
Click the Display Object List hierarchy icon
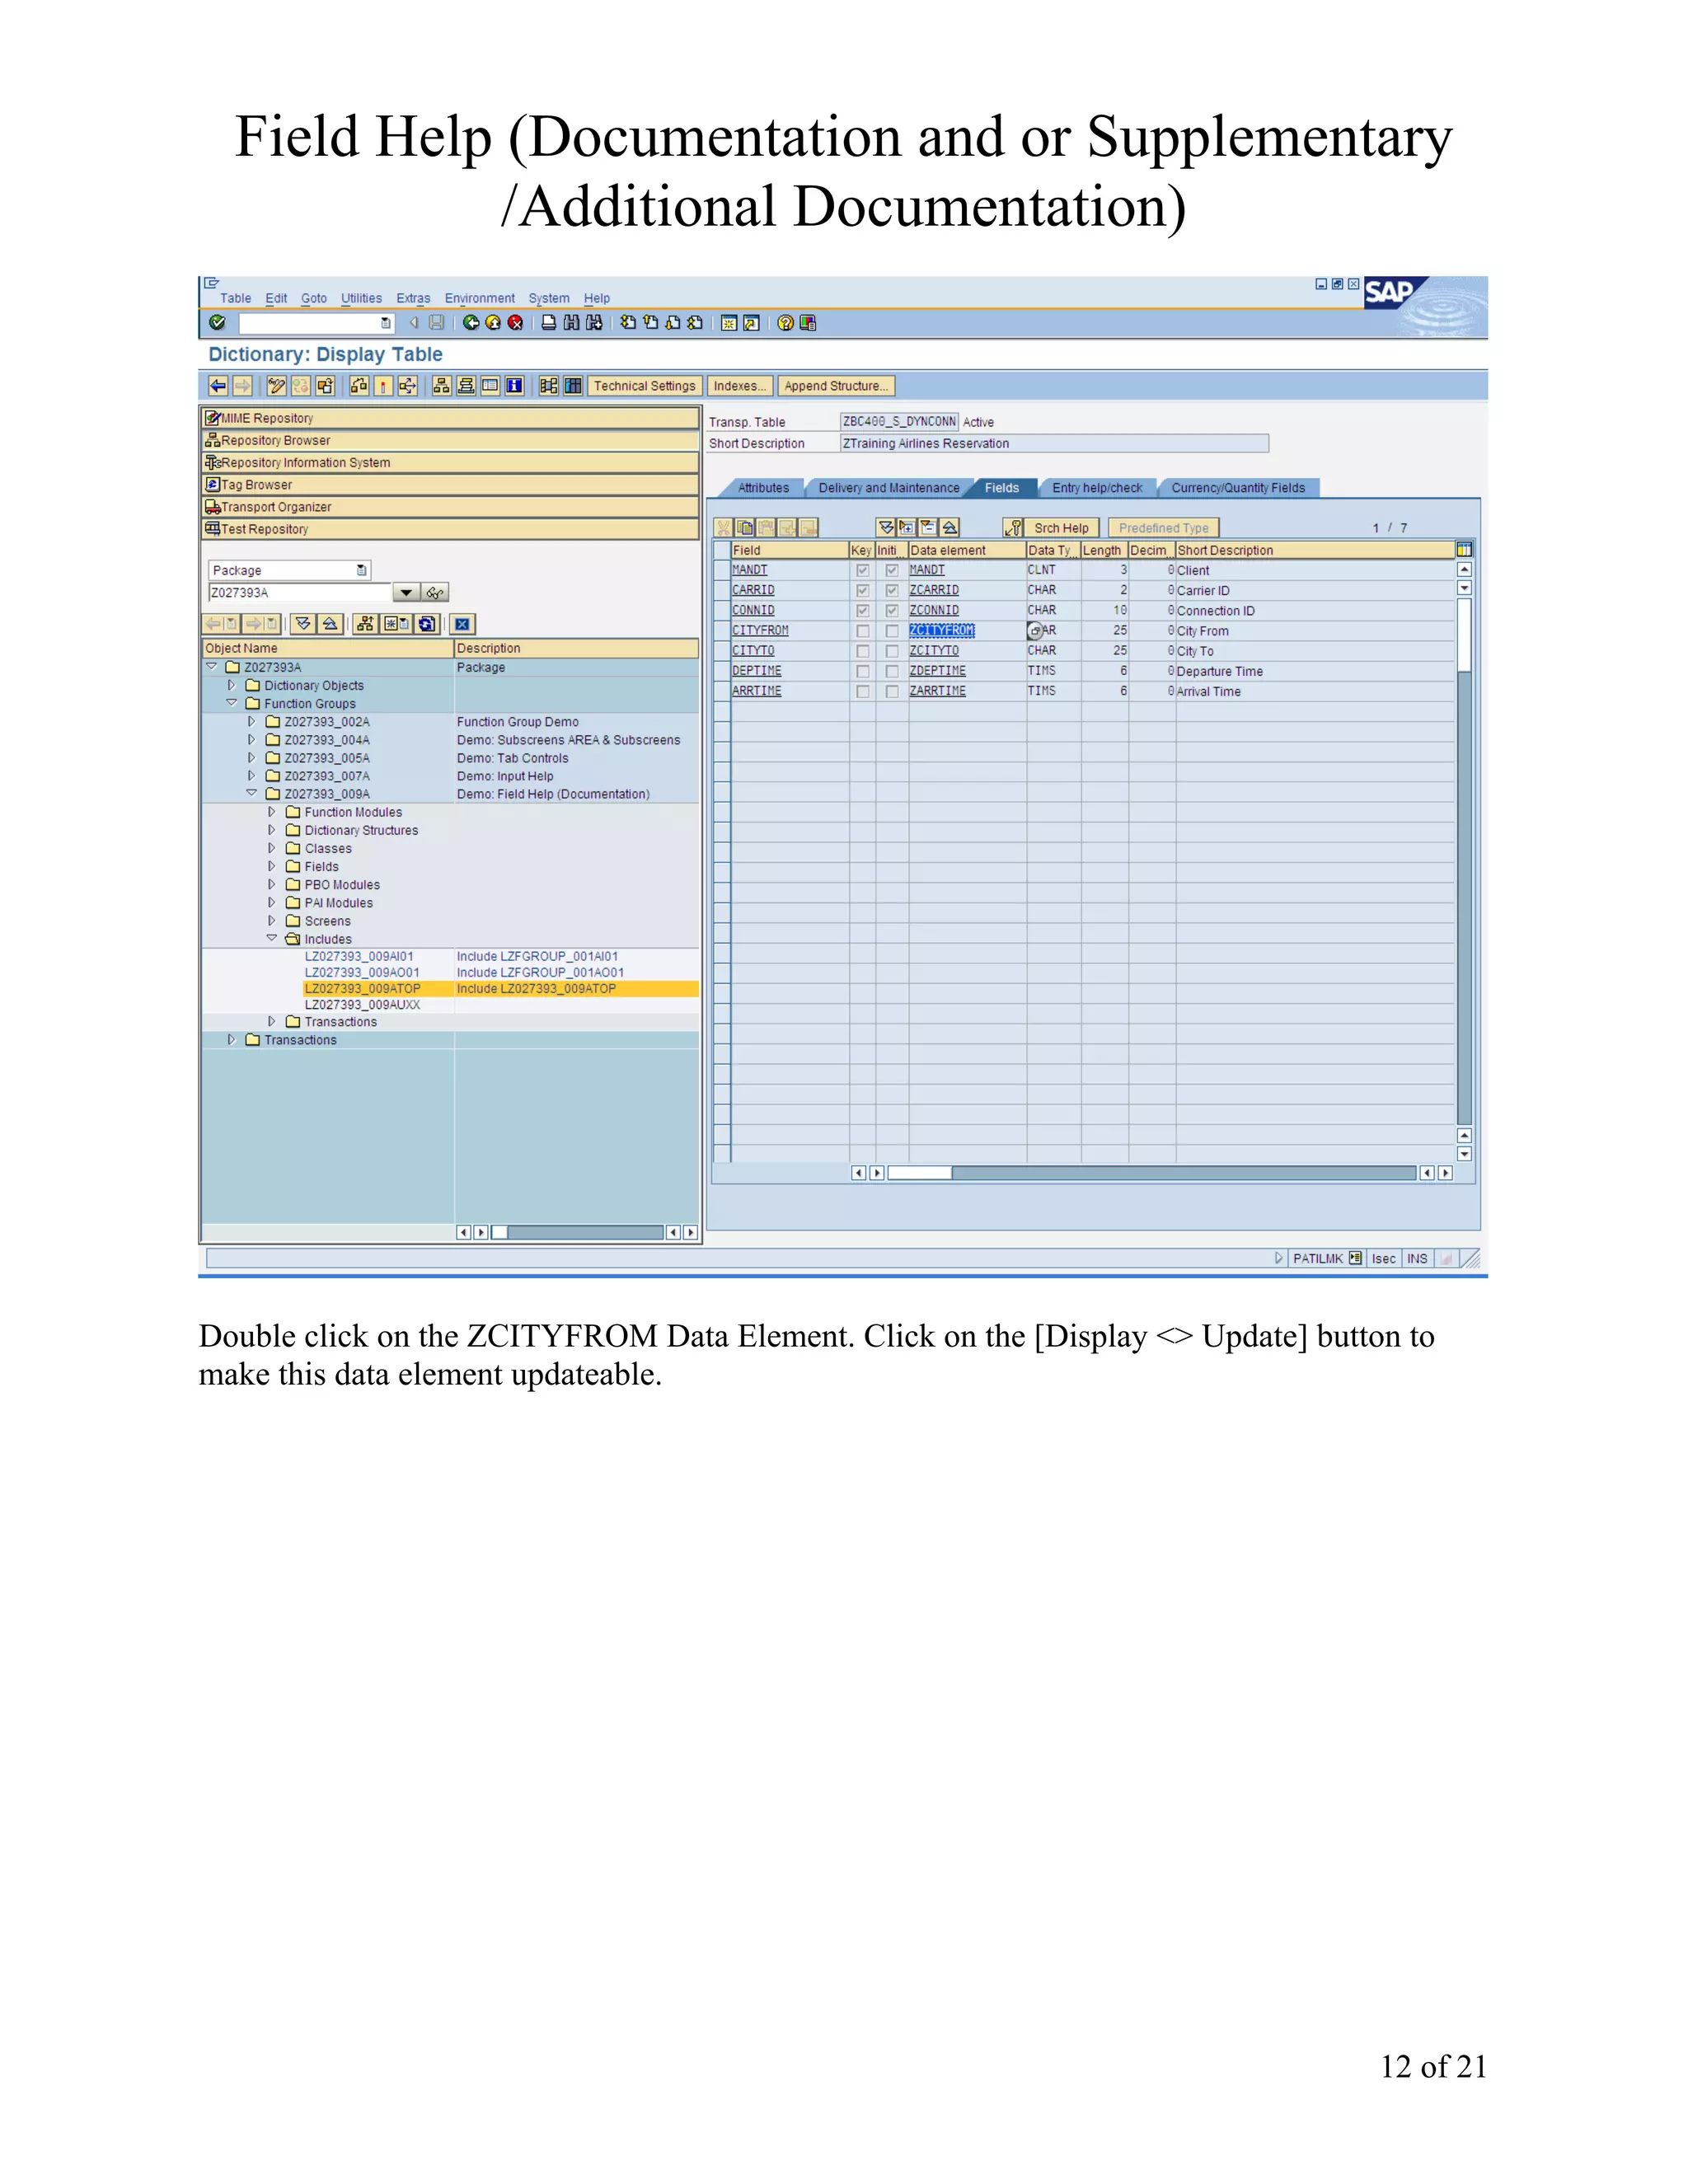click(x=441, y=386)
